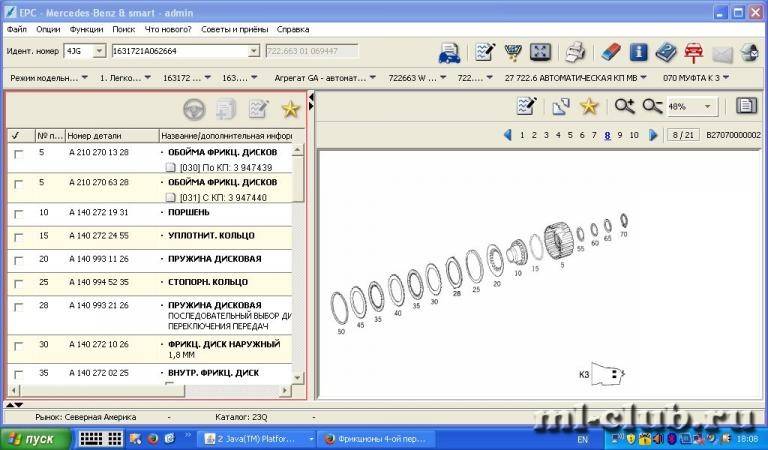Open the blue info icon
The image size is (768, 450).
point(638,52)
